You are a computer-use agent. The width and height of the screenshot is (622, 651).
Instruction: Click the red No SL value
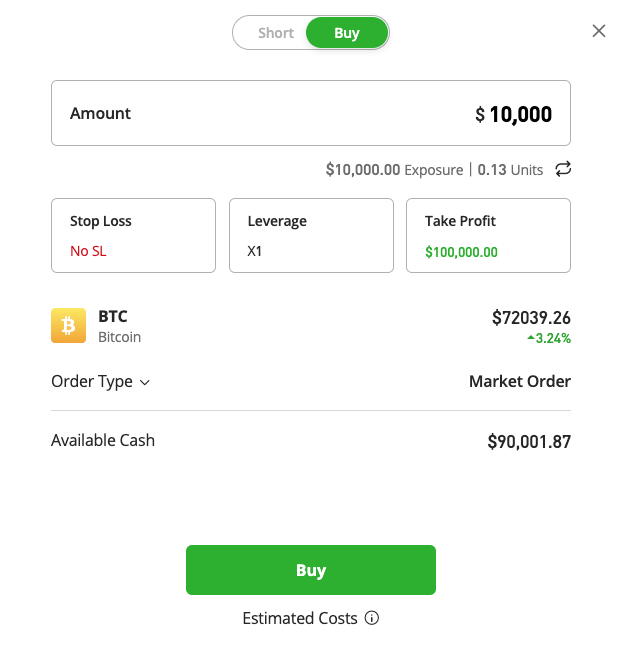88,251
